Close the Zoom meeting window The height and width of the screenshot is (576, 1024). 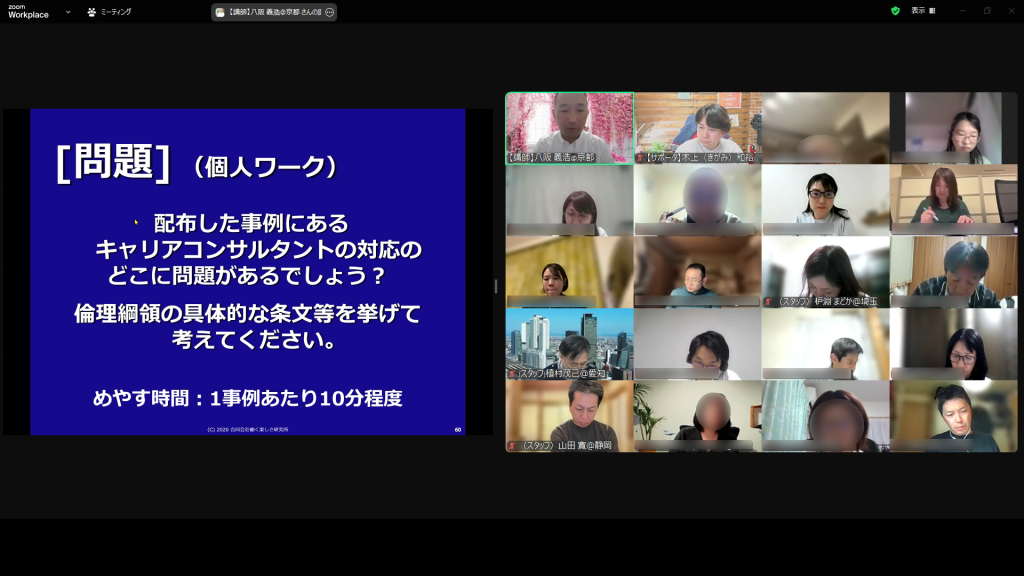click(x=1011, y=11)
